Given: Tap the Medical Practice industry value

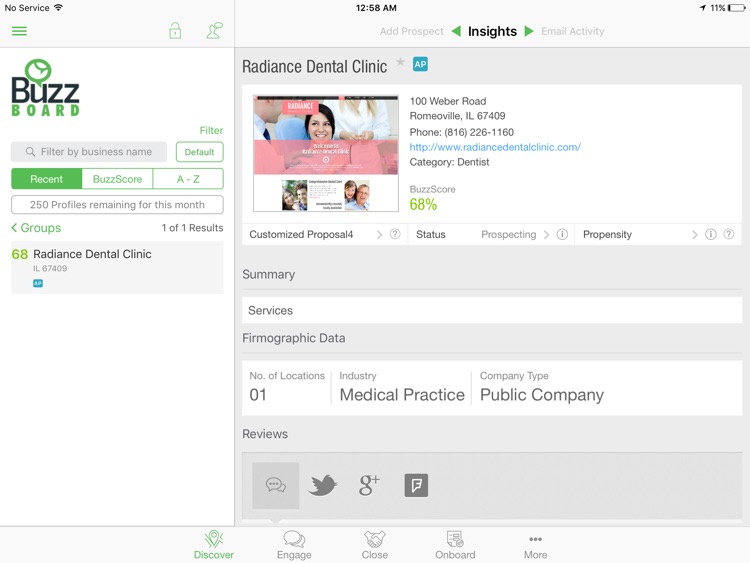Looking at the screenshot, I should 402,395.
